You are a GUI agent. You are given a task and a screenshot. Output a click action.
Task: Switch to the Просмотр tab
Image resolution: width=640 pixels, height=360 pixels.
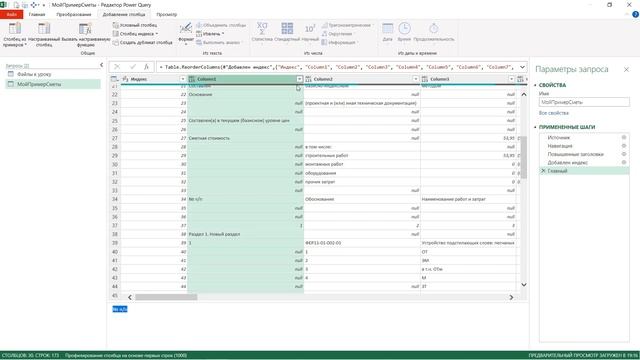(167, 15)
